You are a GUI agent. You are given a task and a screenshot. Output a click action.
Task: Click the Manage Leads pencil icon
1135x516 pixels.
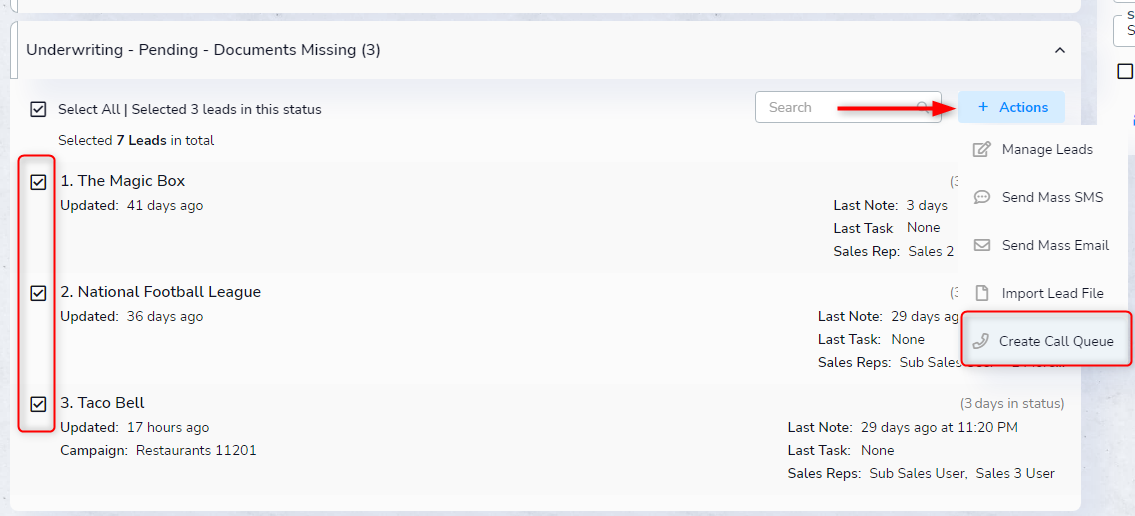coord(982,149)
